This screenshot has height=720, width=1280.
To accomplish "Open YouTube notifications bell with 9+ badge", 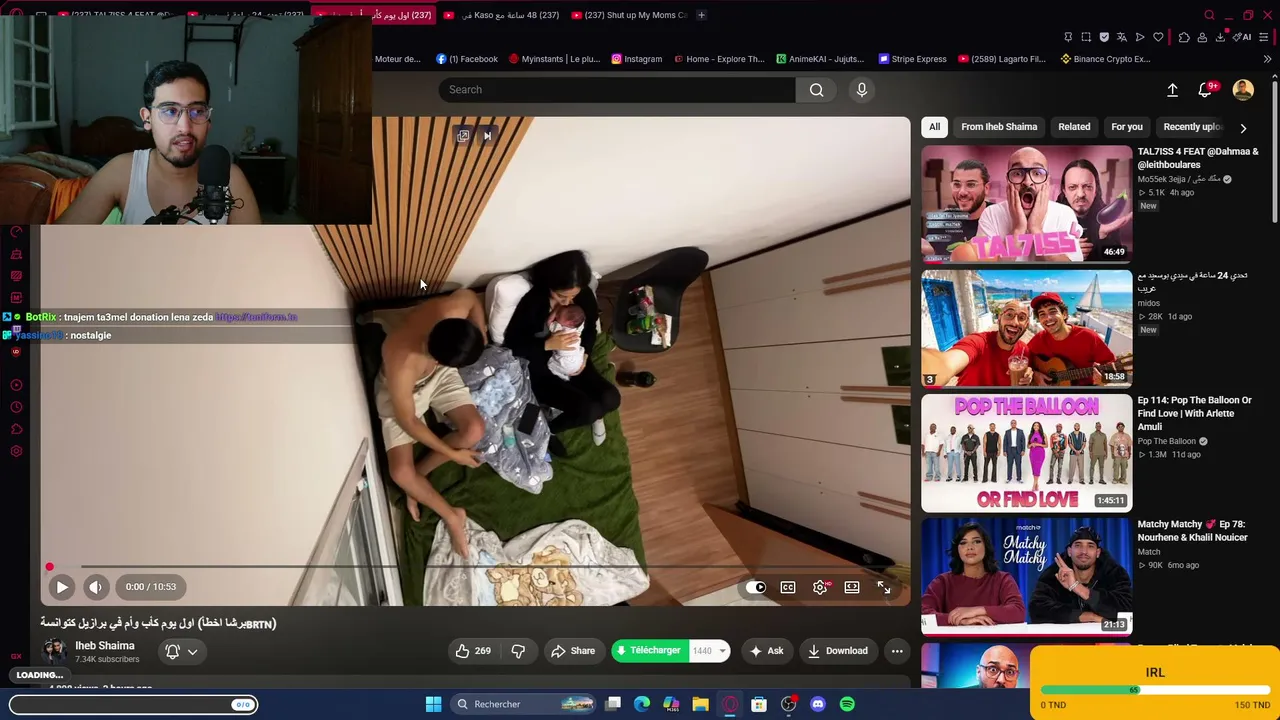I will tap(1207, 90).
